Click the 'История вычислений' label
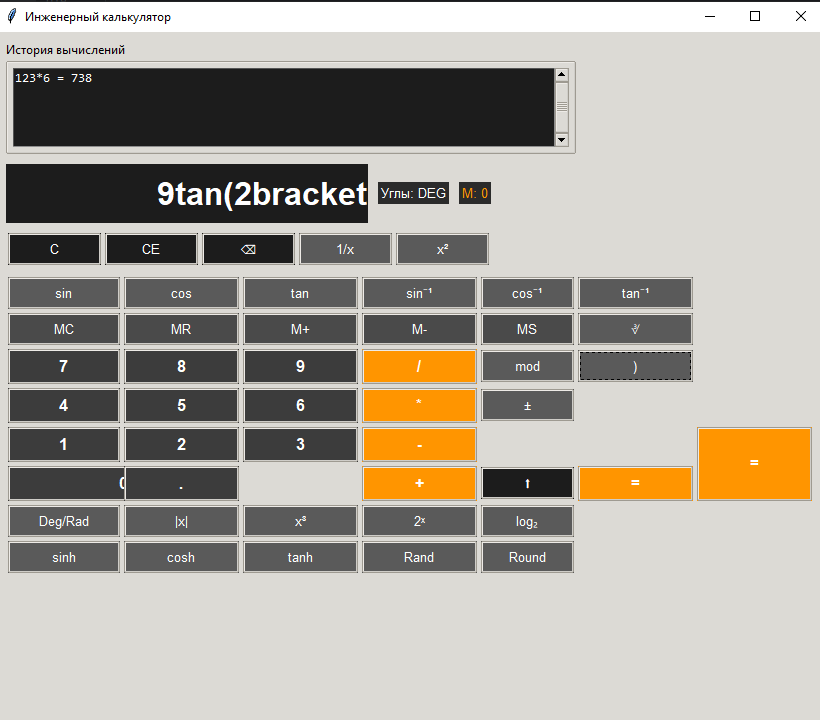 65,50
